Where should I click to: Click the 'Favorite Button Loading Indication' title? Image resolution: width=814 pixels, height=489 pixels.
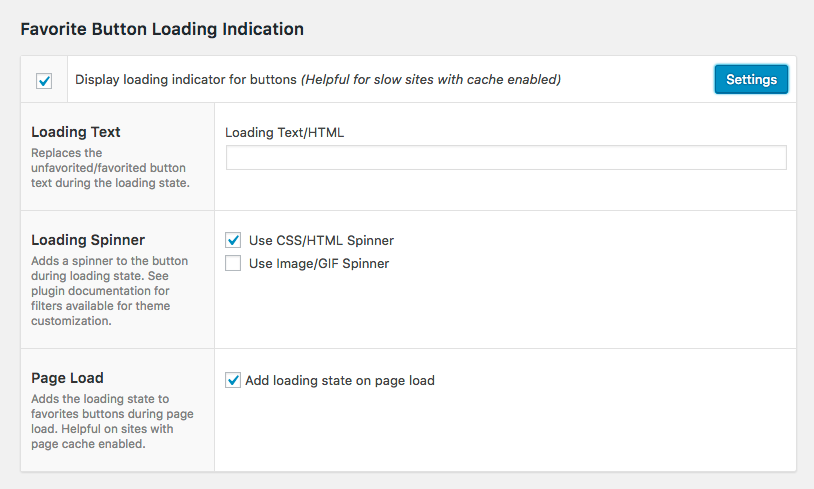click(162, 29)
